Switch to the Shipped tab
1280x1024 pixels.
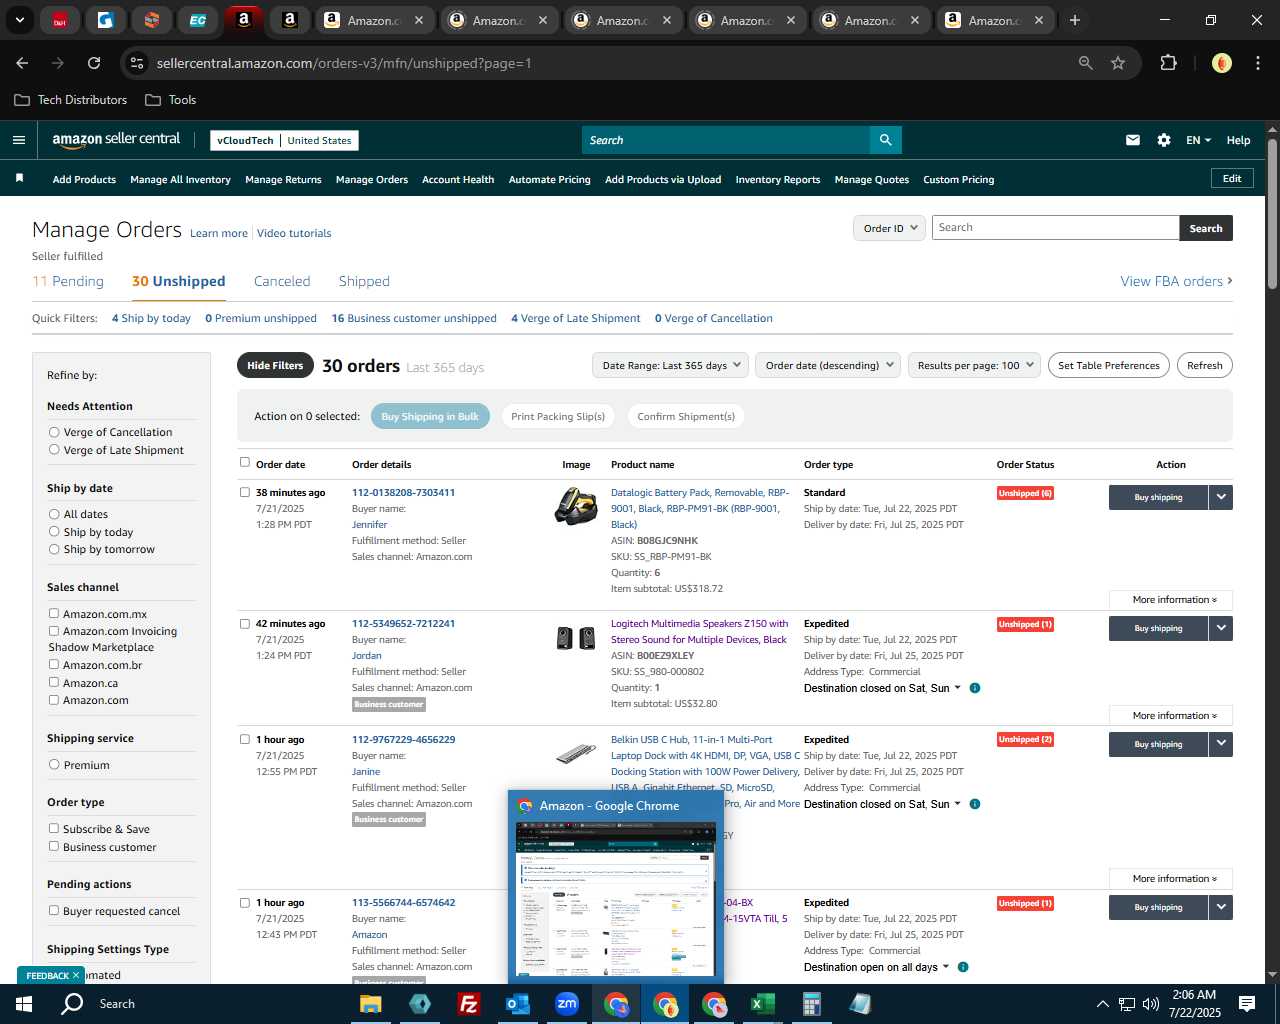pyautogui.click(x=364, y=281)
